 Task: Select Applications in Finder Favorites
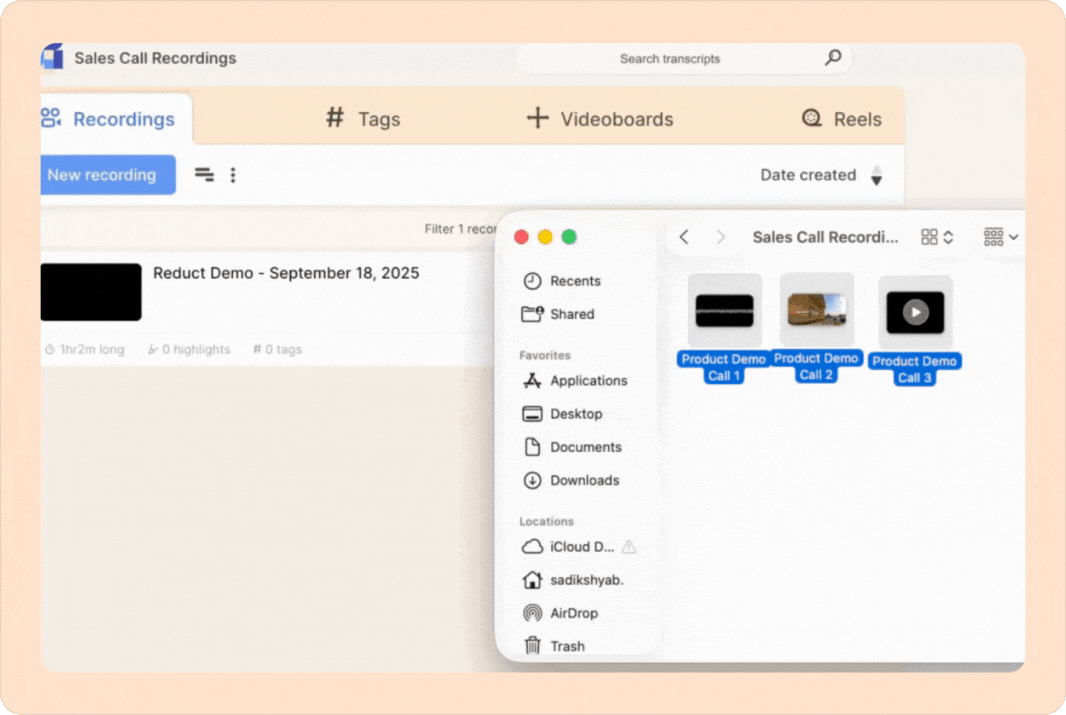tap(588, 380)
